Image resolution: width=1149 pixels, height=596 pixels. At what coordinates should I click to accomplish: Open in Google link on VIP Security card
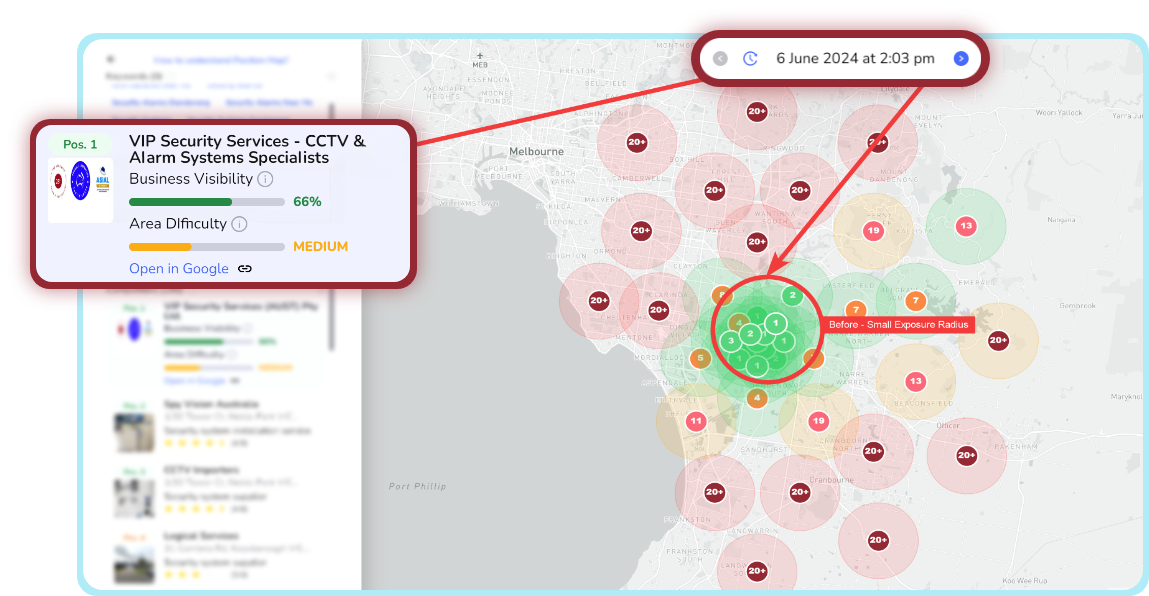pyautogui.click(x=179, y=269)
